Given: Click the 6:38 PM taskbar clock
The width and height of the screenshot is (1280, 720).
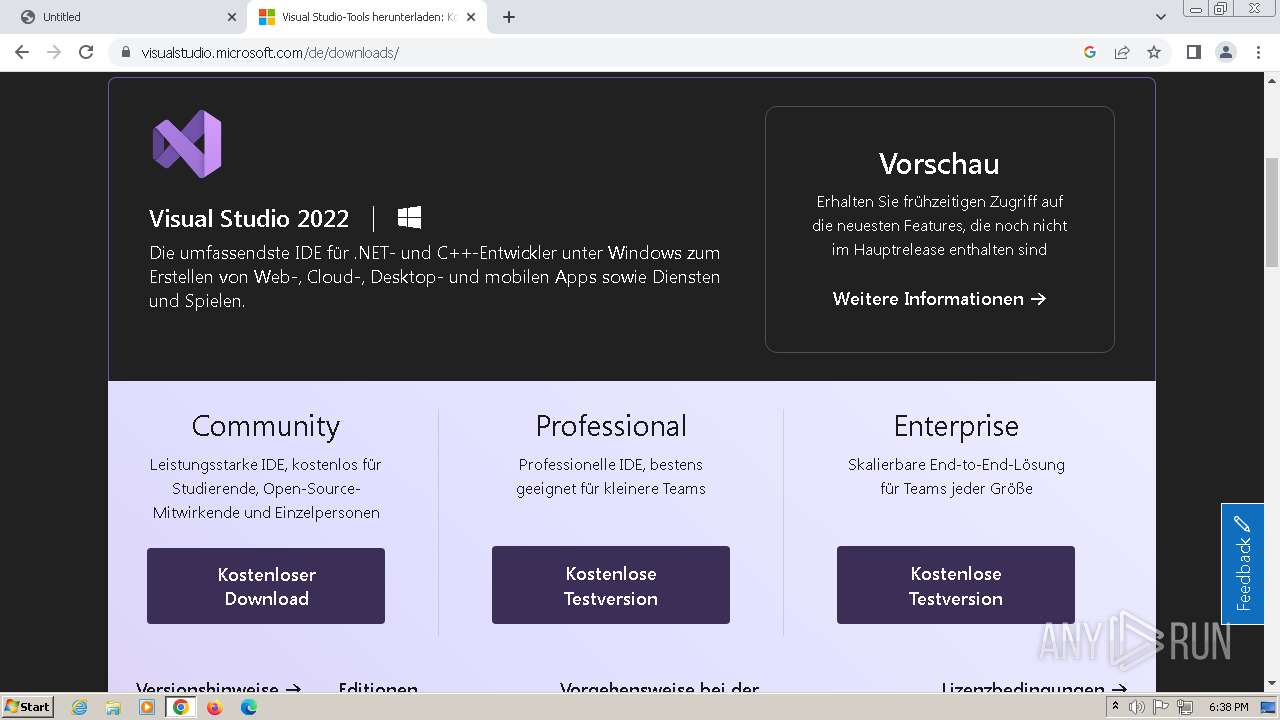Looking at the screenshot, I should point(1229,707).
